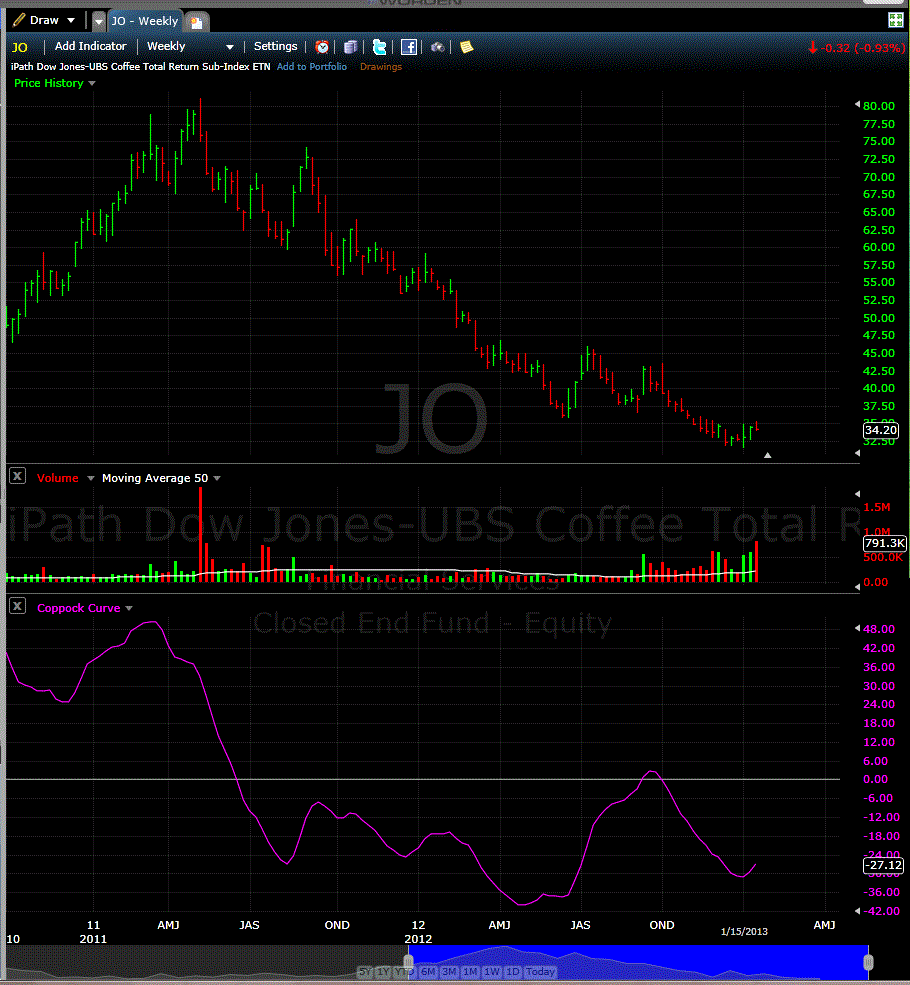Click the new chart tab icon

[197, 23]
